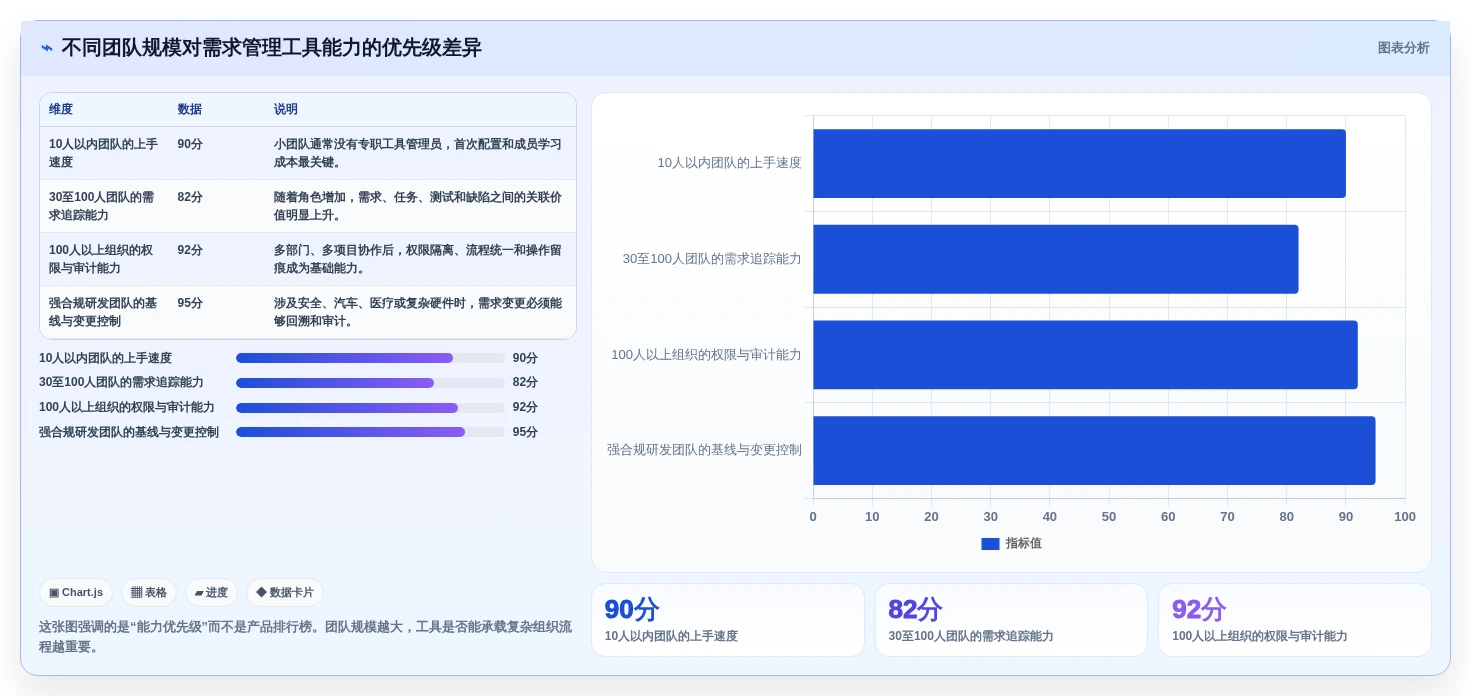The width and height of the screenshot is (1471, 696).
Task: Click table cell 100人以上组织的权限与审计能力
Action: [104, 259]
